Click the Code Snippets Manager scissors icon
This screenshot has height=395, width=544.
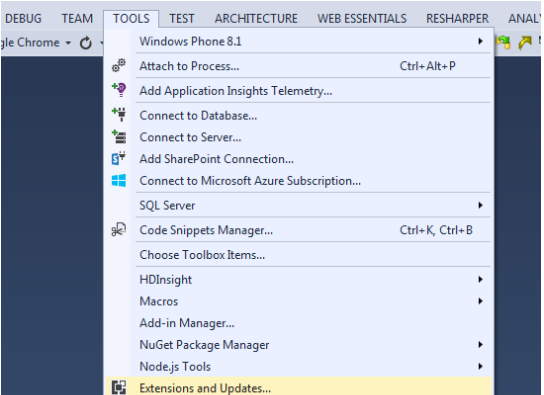[119, 230]
